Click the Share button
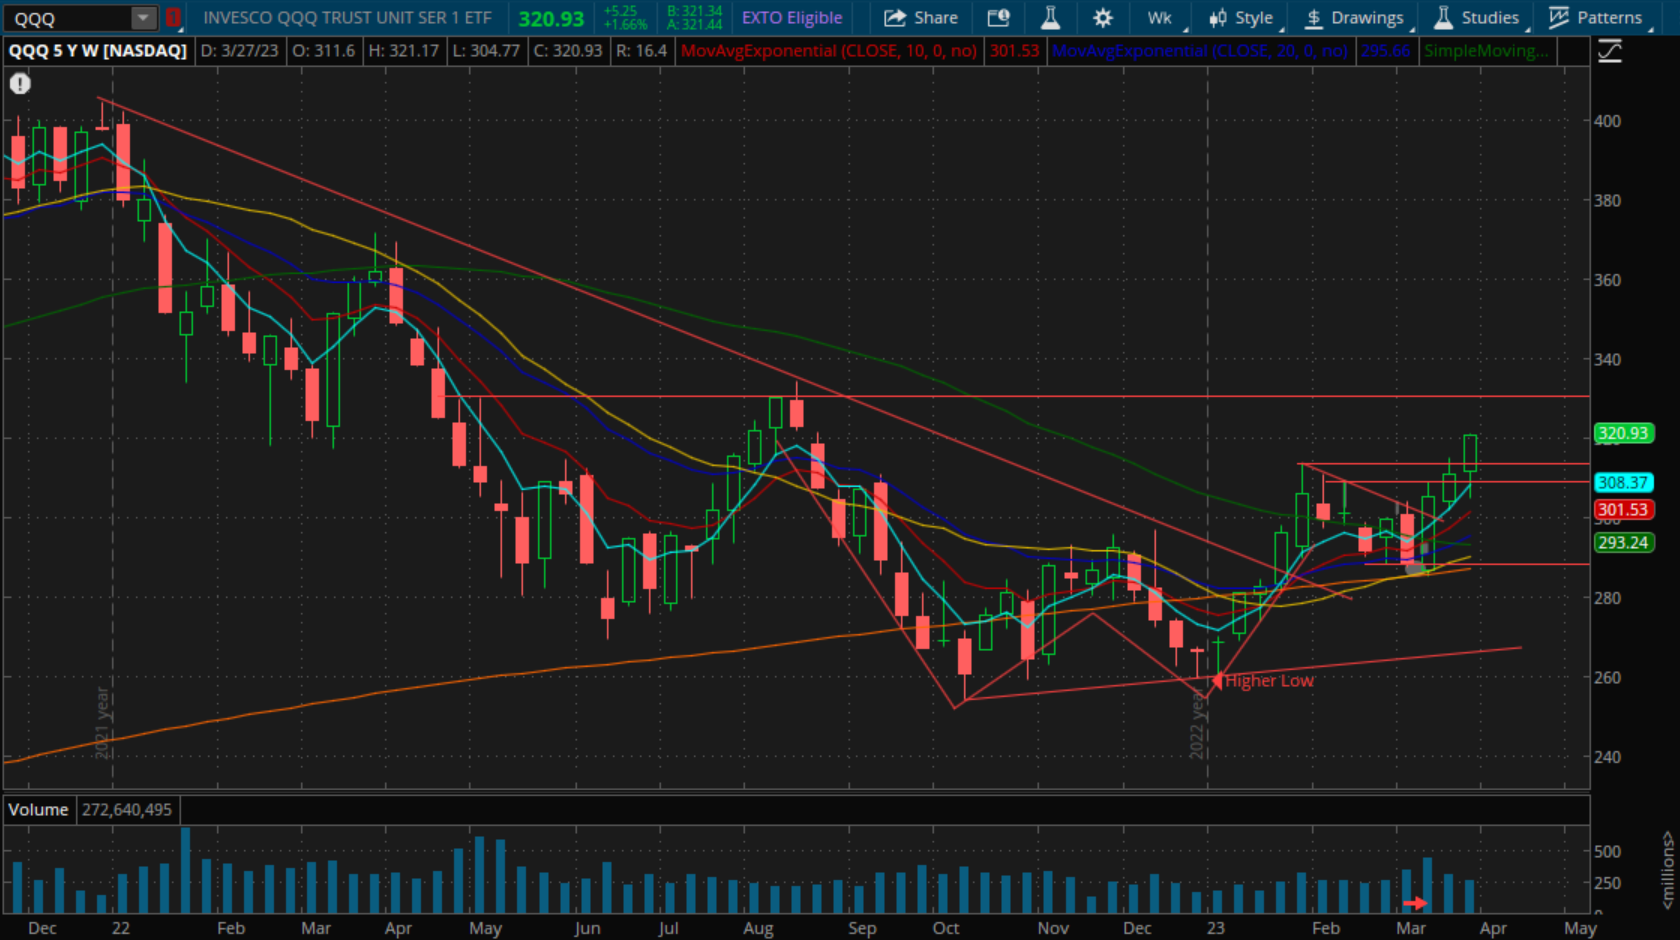This screenshot has height=940, width=1680. click(921, 18)
